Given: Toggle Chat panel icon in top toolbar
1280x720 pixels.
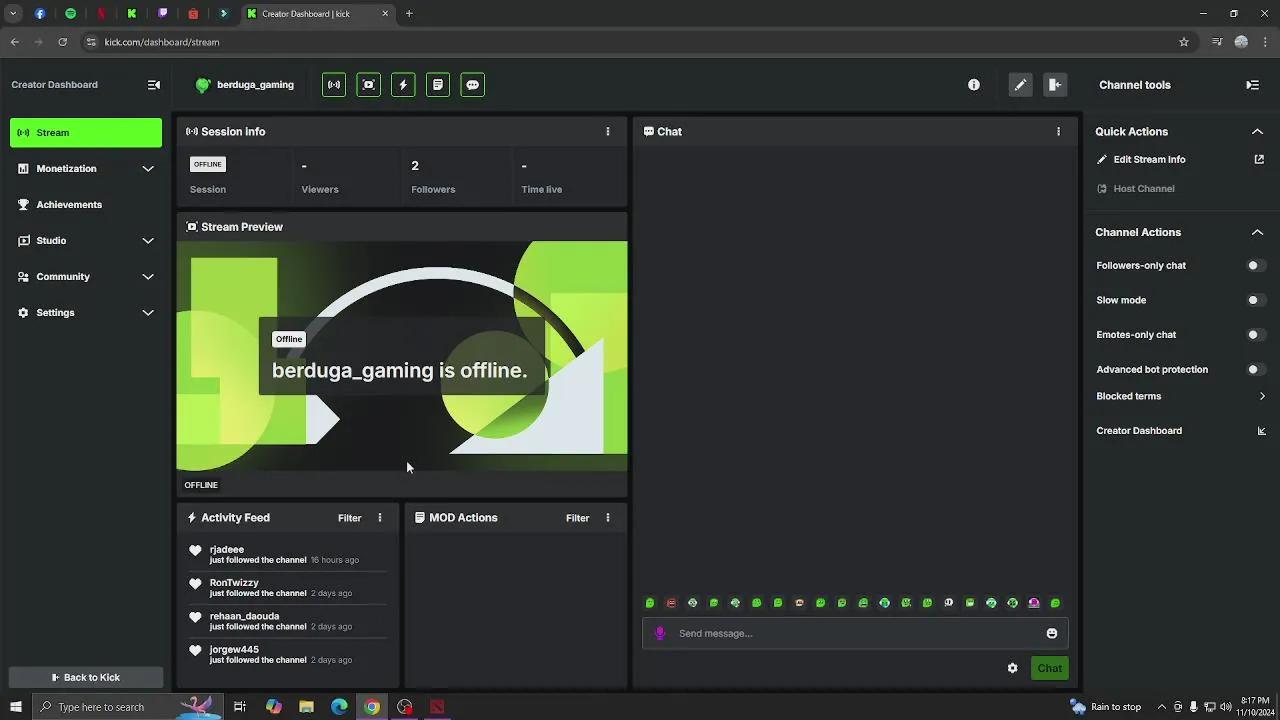Looking at the screenshot, I should pos(473,85).
